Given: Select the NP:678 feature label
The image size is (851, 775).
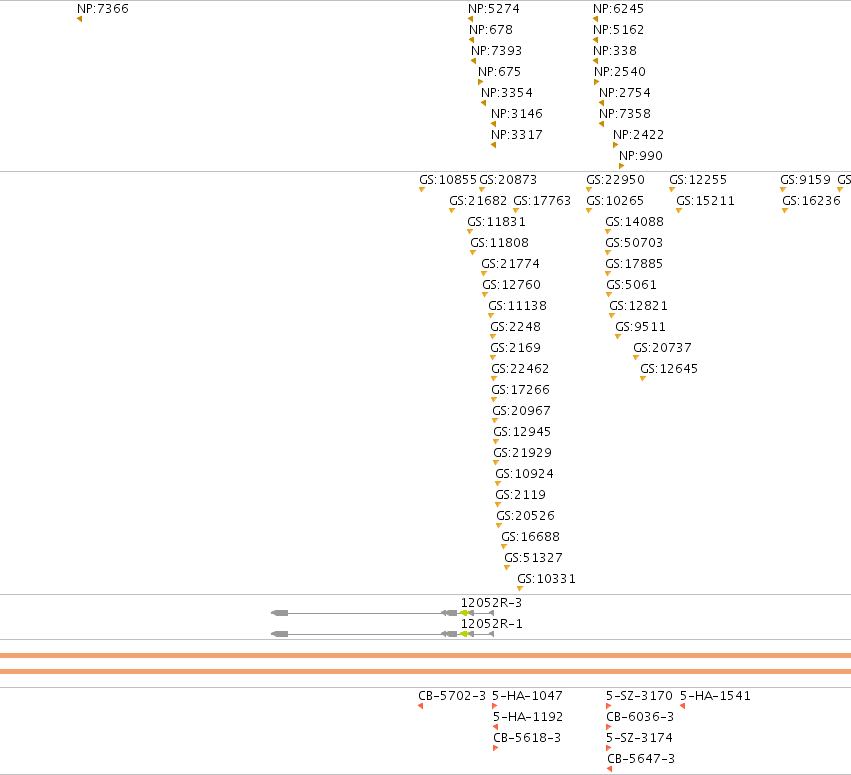Looking at the screenshot, I should click(491, 30).
